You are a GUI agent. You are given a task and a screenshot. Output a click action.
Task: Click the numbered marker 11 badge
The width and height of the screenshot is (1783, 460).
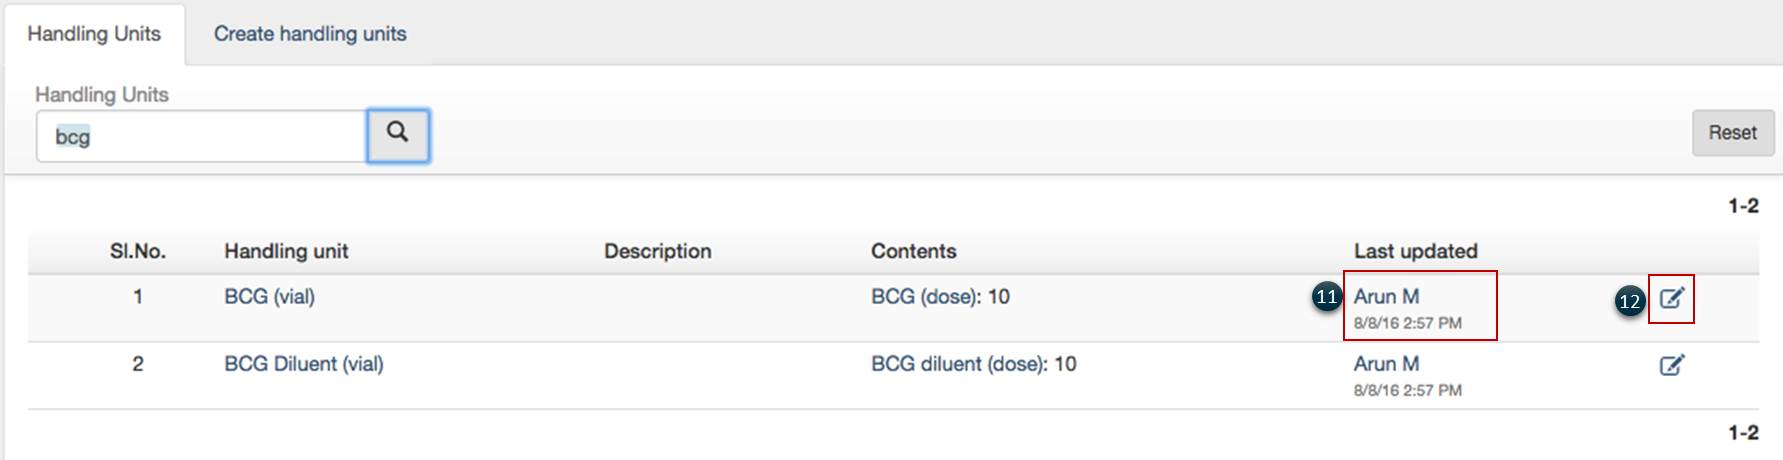tap(1327, 297)
